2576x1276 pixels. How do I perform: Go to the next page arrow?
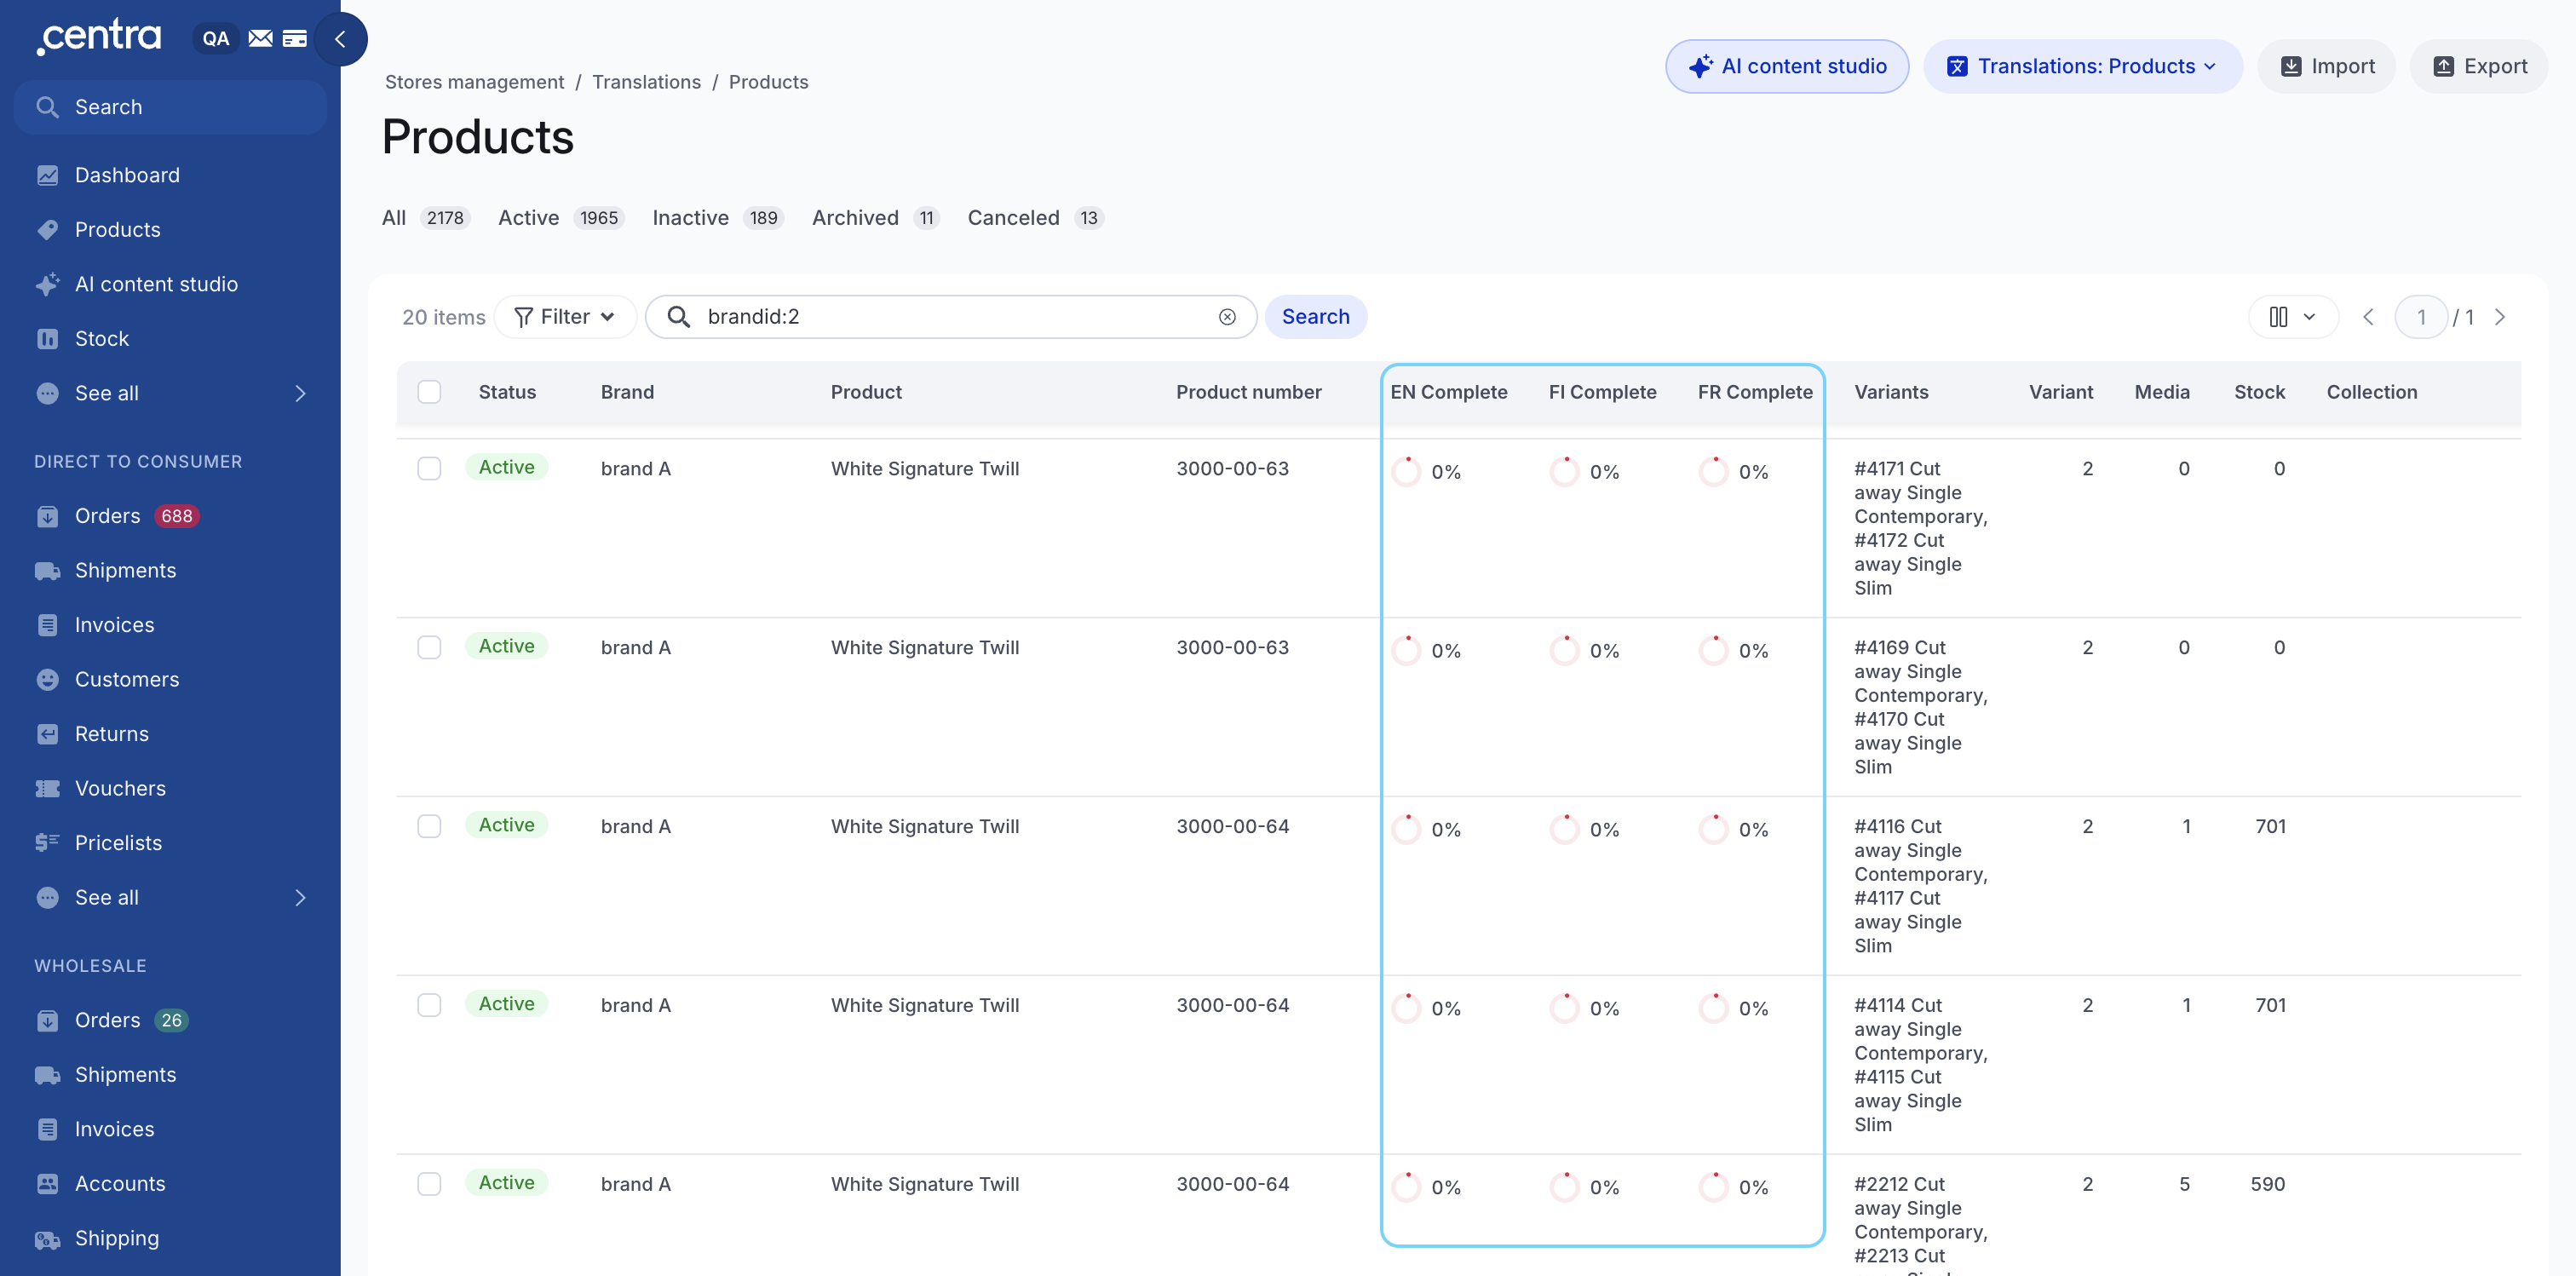[2500, 317]
